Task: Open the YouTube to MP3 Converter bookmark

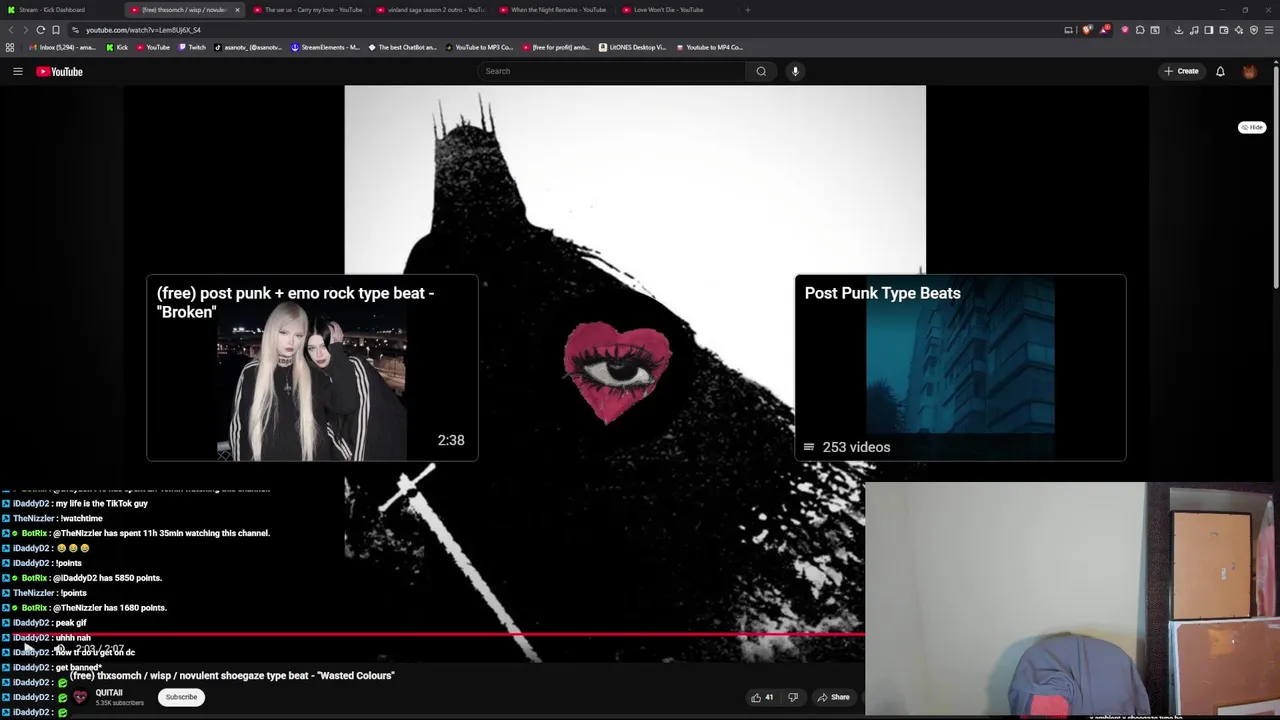Action: pyautogui.click(x=479, y=47)
